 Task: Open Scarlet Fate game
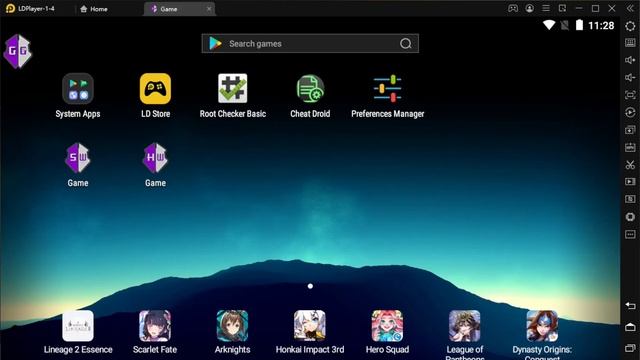155,326
